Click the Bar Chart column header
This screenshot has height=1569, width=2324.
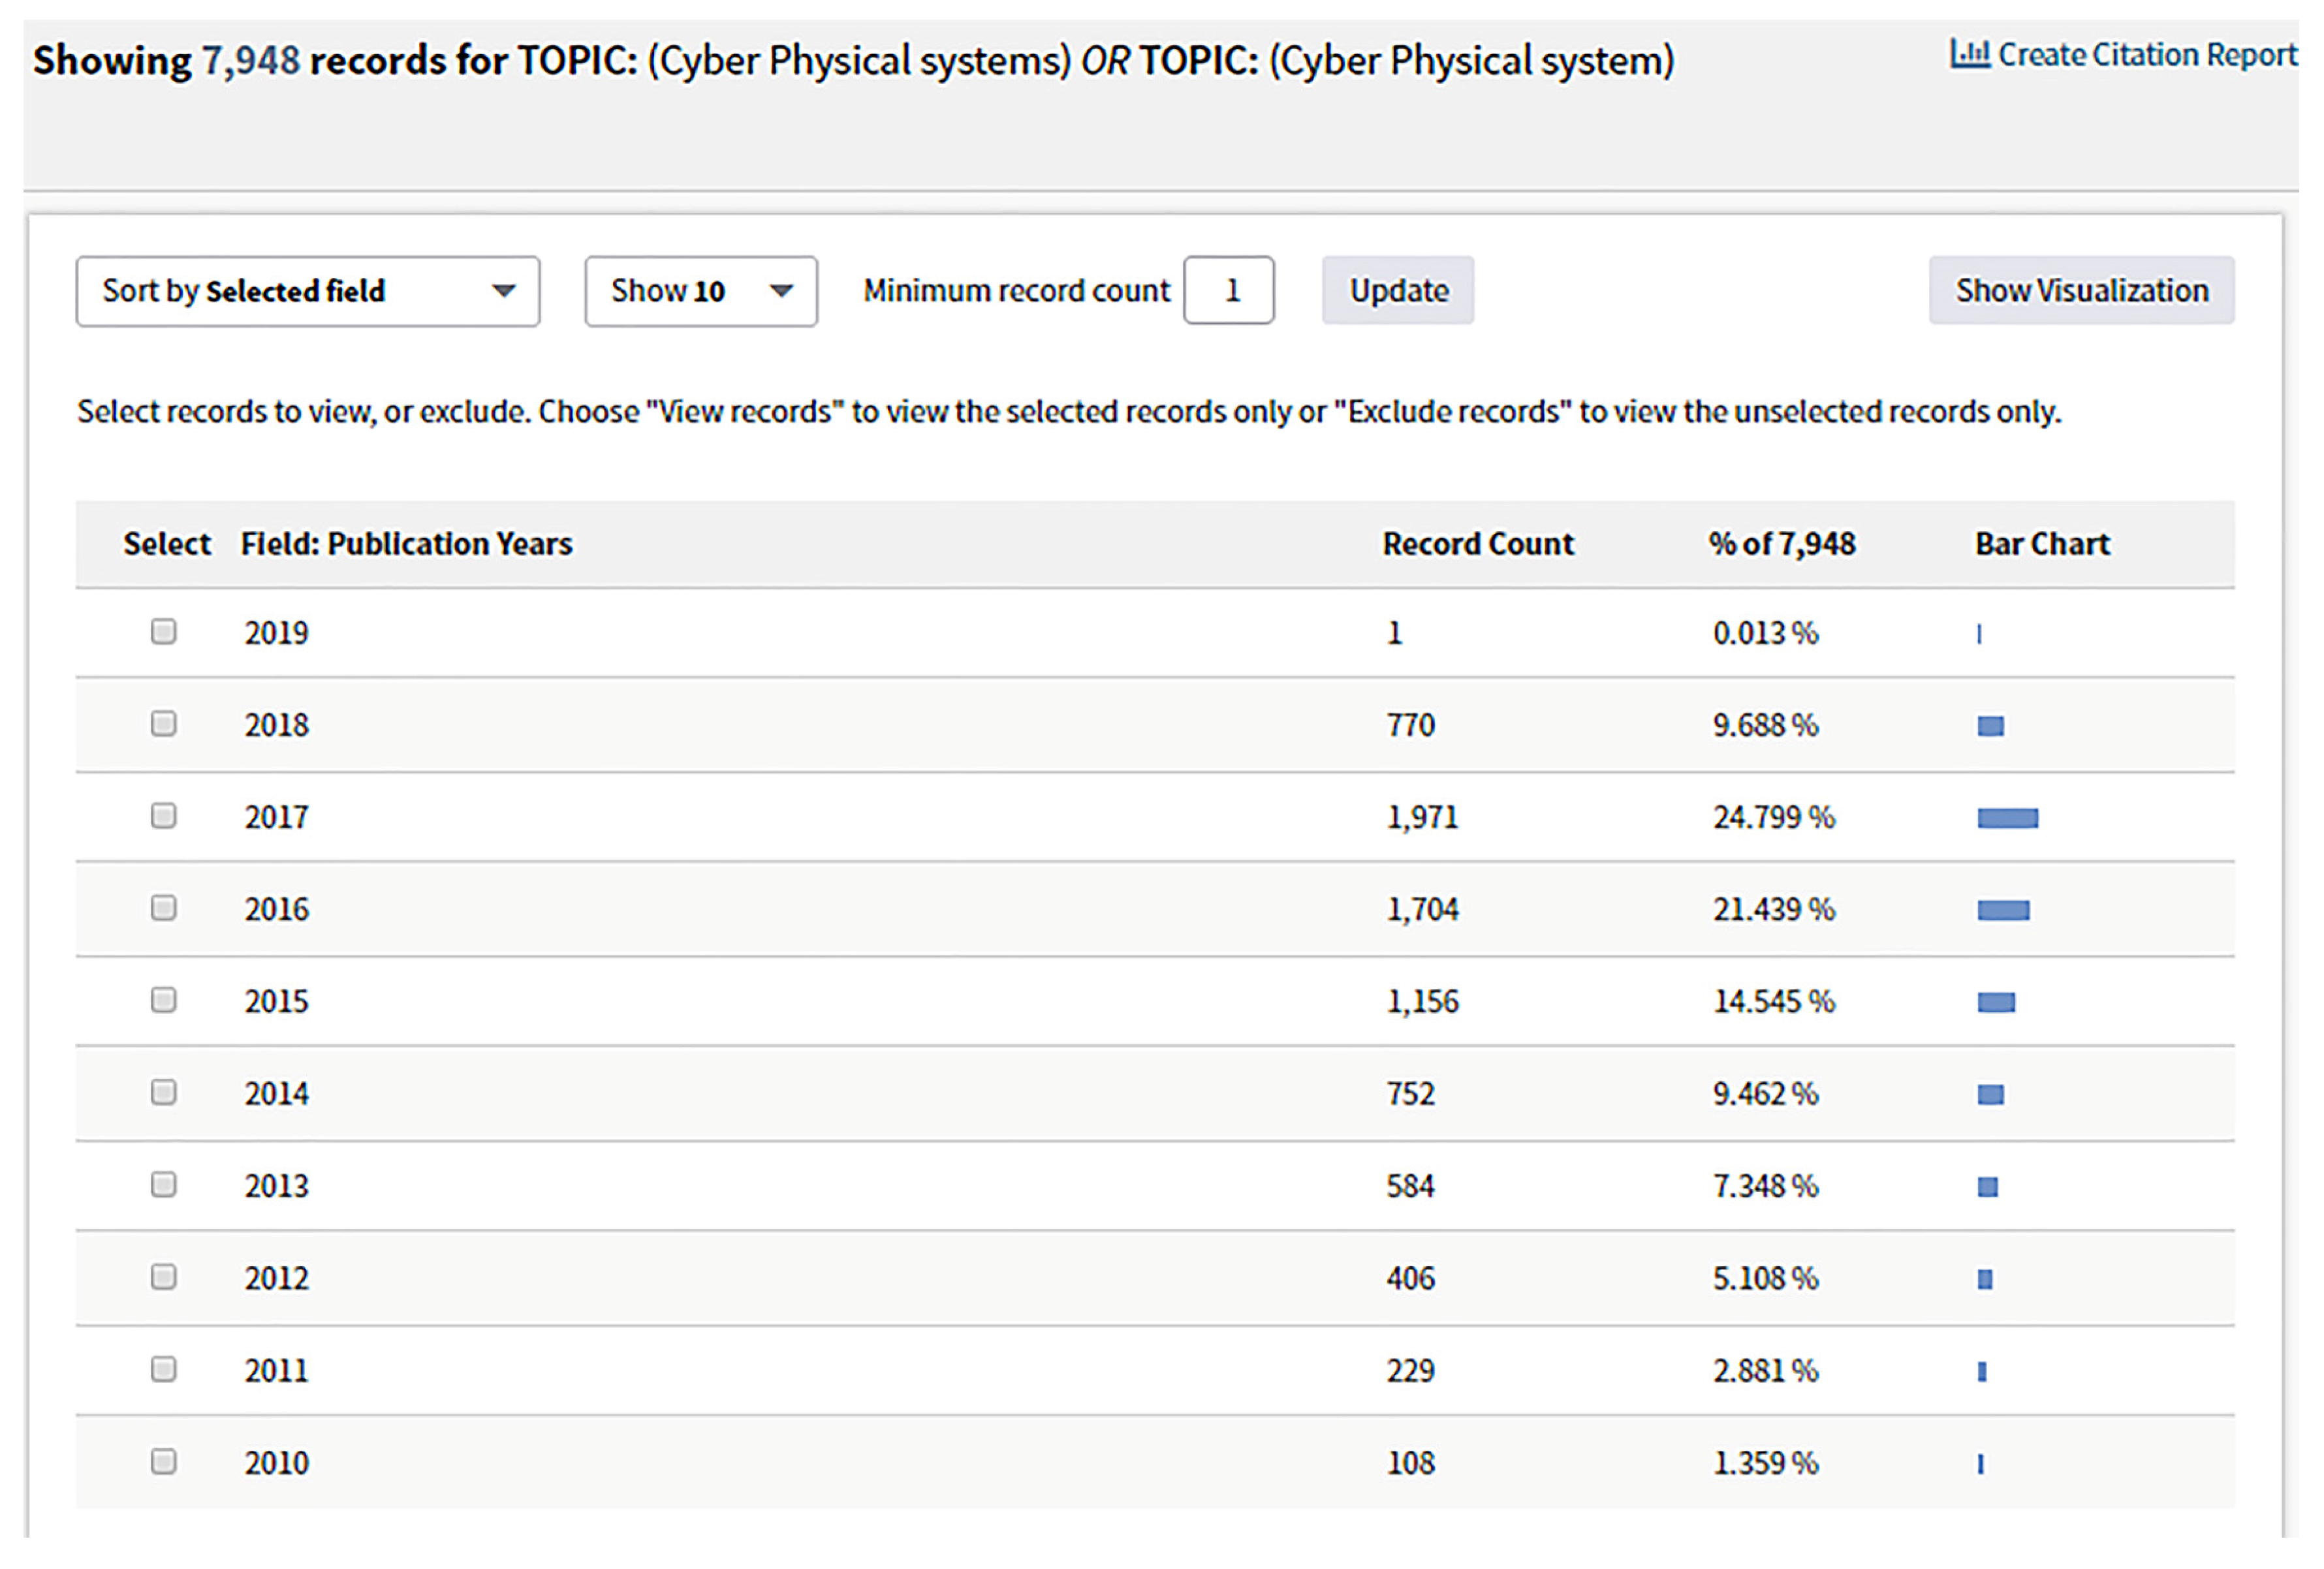(x=2042, y=543)
